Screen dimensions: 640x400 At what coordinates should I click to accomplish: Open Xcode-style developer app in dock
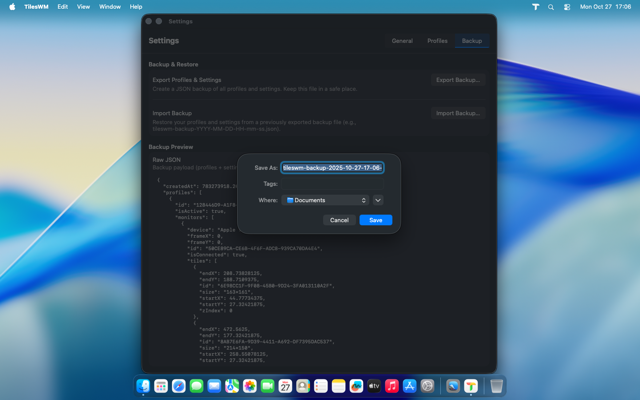[x=453, y=386]
